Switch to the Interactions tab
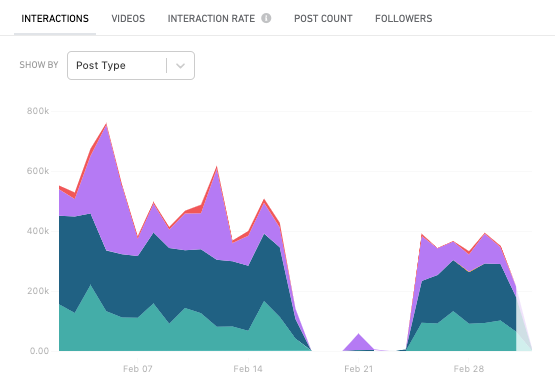 pyautogui.click(x=55, y=18)
